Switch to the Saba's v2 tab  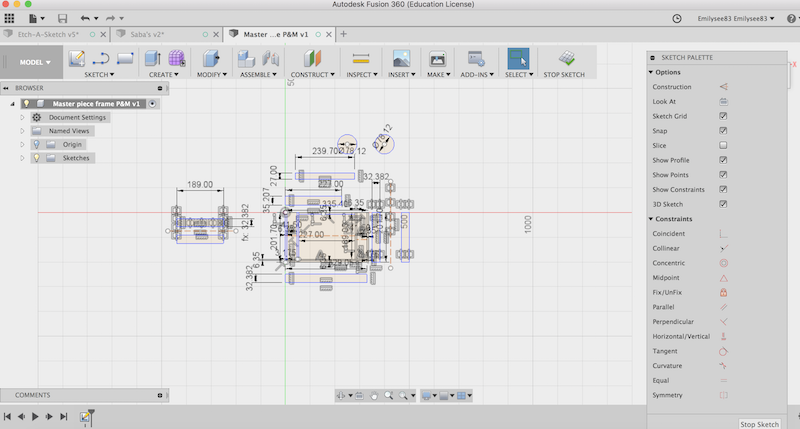click(147, 35)
